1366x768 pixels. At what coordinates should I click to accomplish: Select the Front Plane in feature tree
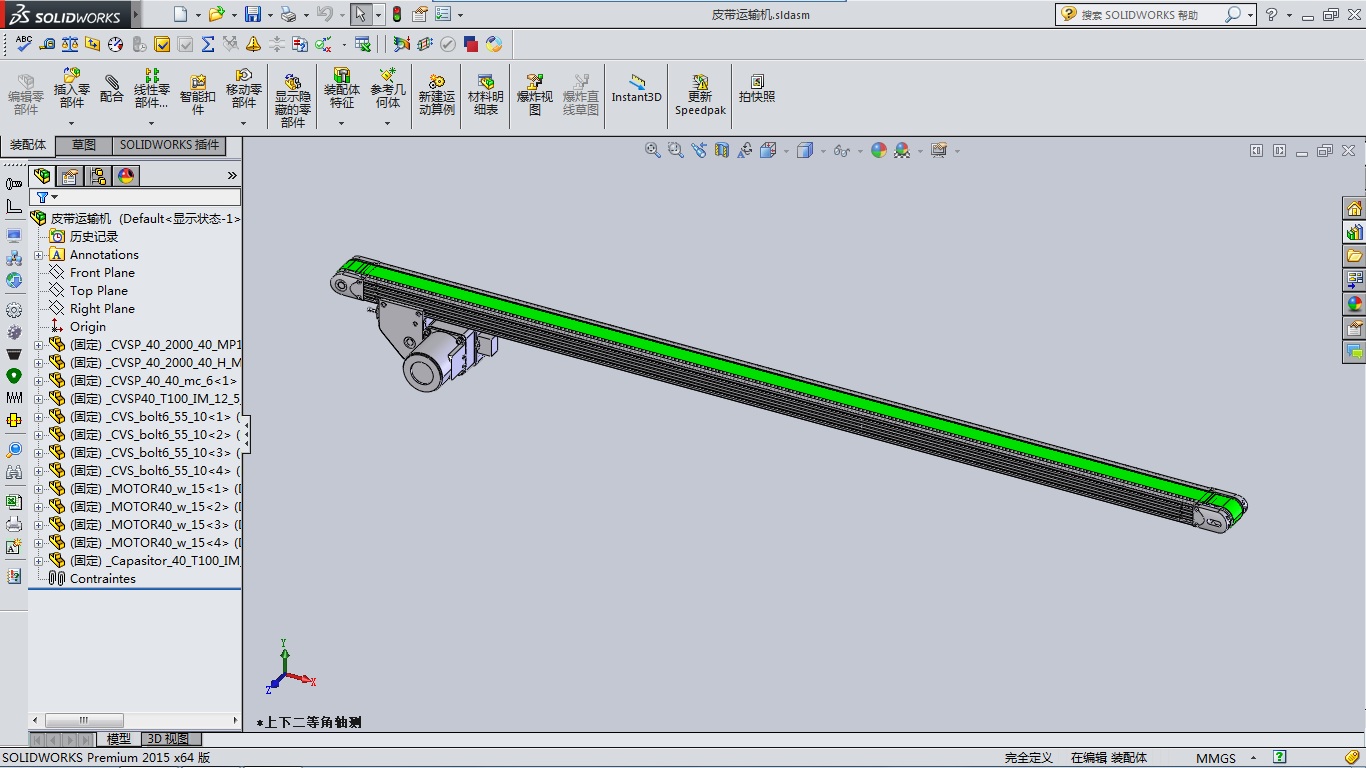pos(102,273)
